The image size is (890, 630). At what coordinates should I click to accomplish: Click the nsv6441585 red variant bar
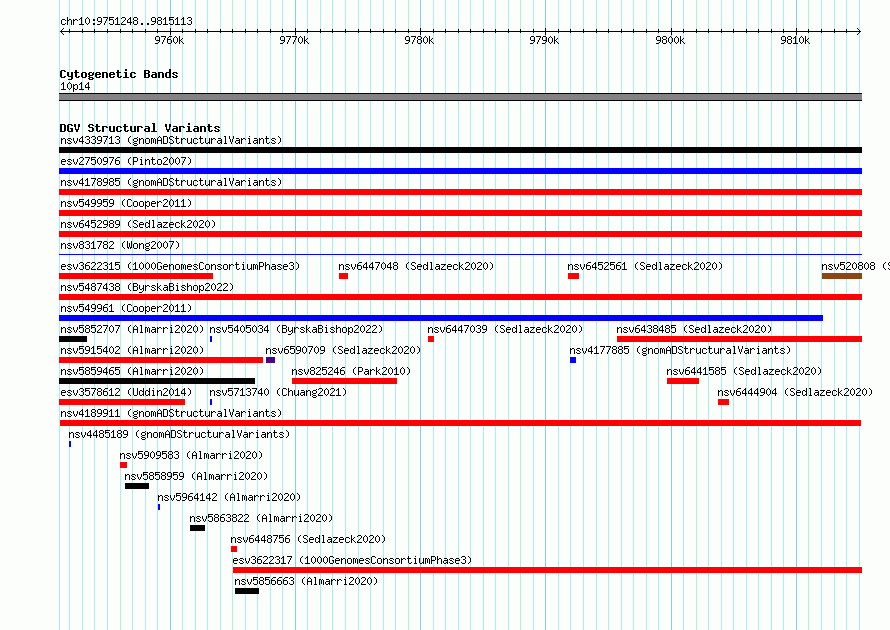[x=683, y=381]
